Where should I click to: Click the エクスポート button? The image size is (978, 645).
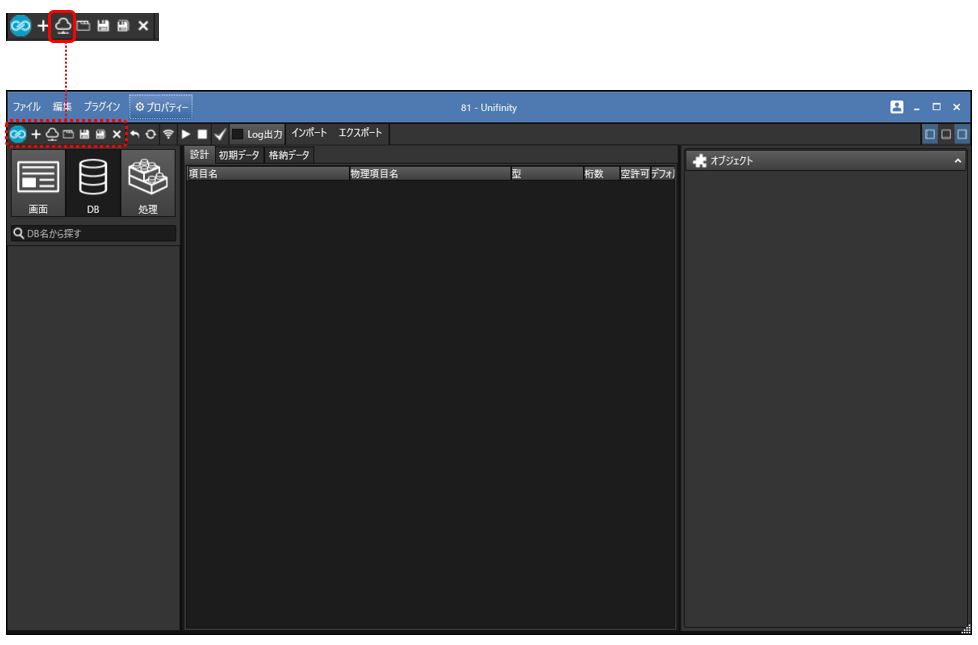tap(361, 133)
